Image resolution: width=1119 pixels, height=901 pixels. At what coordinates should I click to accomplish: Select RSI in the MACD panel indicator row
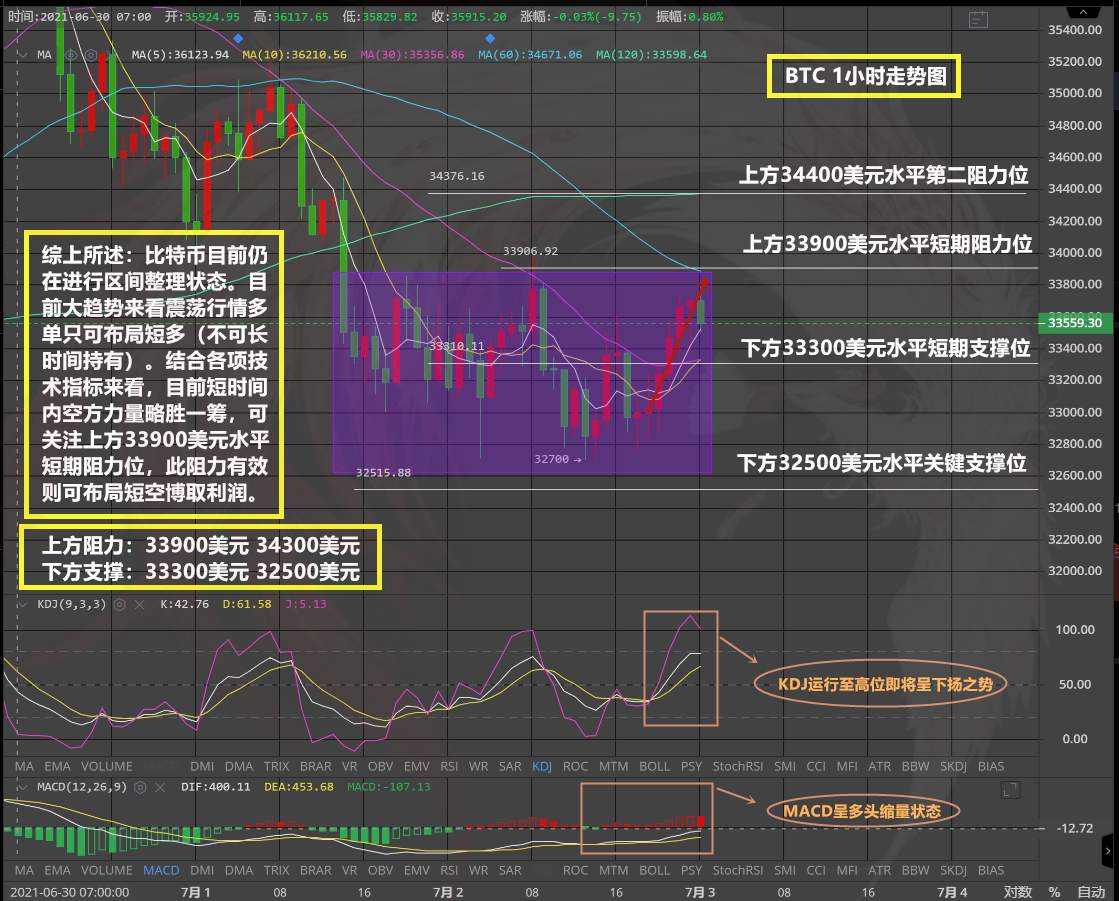[449, 870]
